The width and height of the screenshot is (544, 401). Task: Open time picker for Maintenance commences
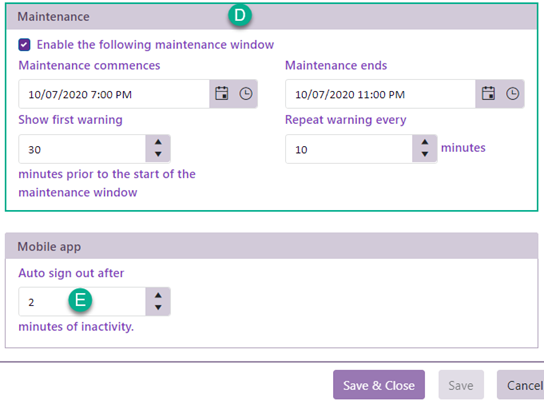246,94
